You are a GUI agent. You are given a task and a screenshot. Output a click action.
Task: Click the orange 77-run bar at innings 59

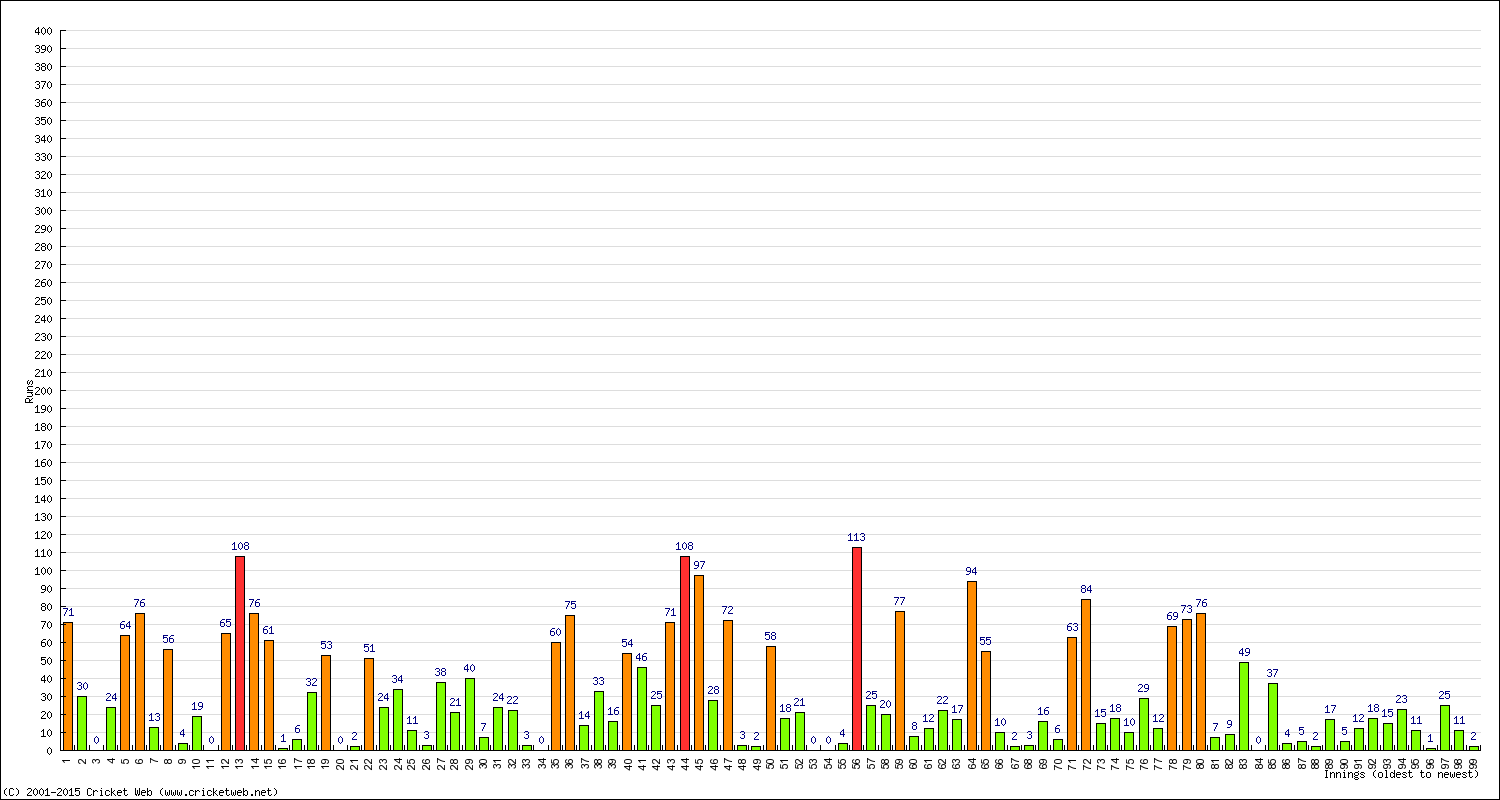click(900, 681)
